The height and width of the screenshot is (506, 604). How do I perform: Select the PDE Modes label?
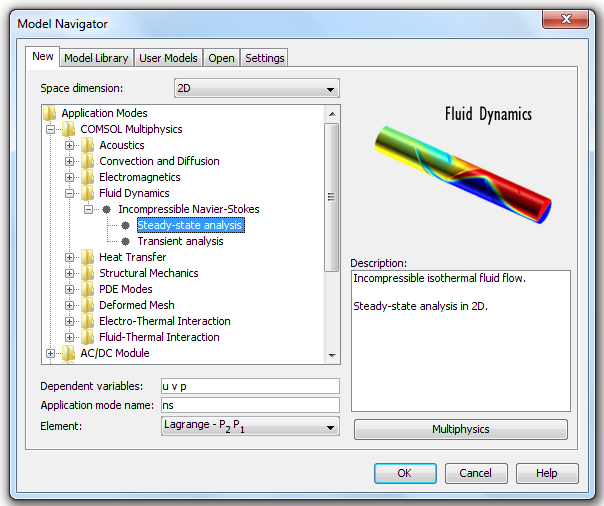click(x=126, y=289)
